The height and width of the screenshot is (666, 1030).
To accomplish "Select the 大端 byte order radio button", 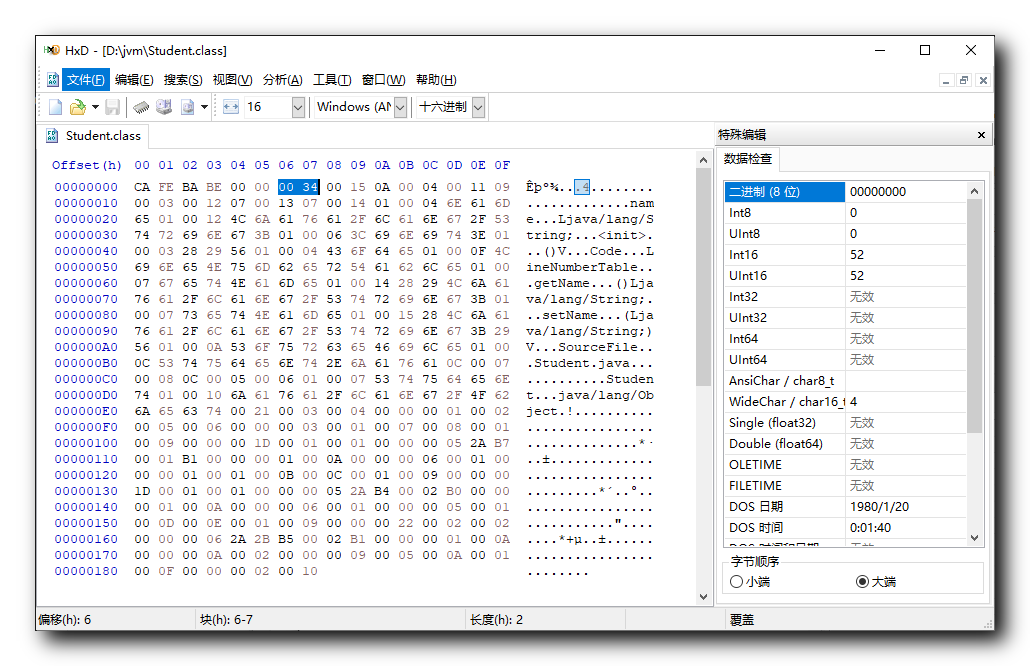I will 863,582.
